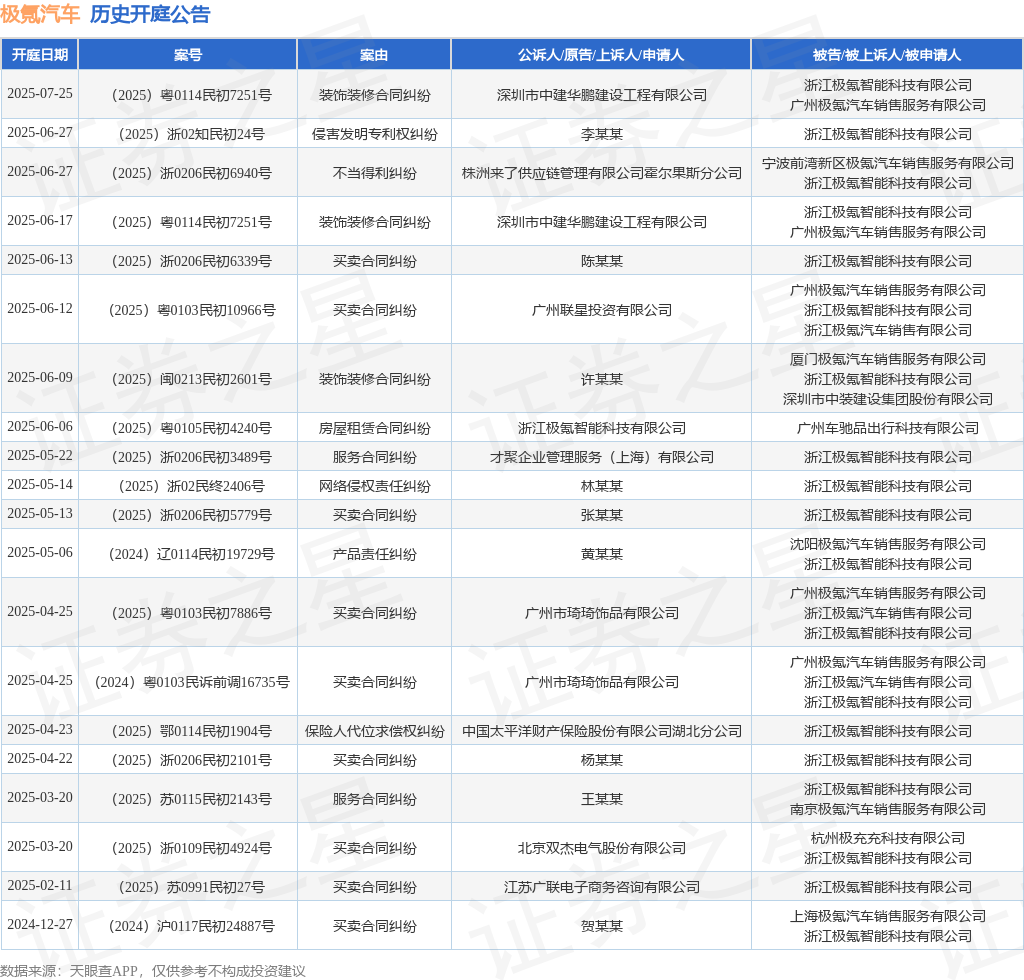Click the 历史开庭公告 heading

click(150, 14)
